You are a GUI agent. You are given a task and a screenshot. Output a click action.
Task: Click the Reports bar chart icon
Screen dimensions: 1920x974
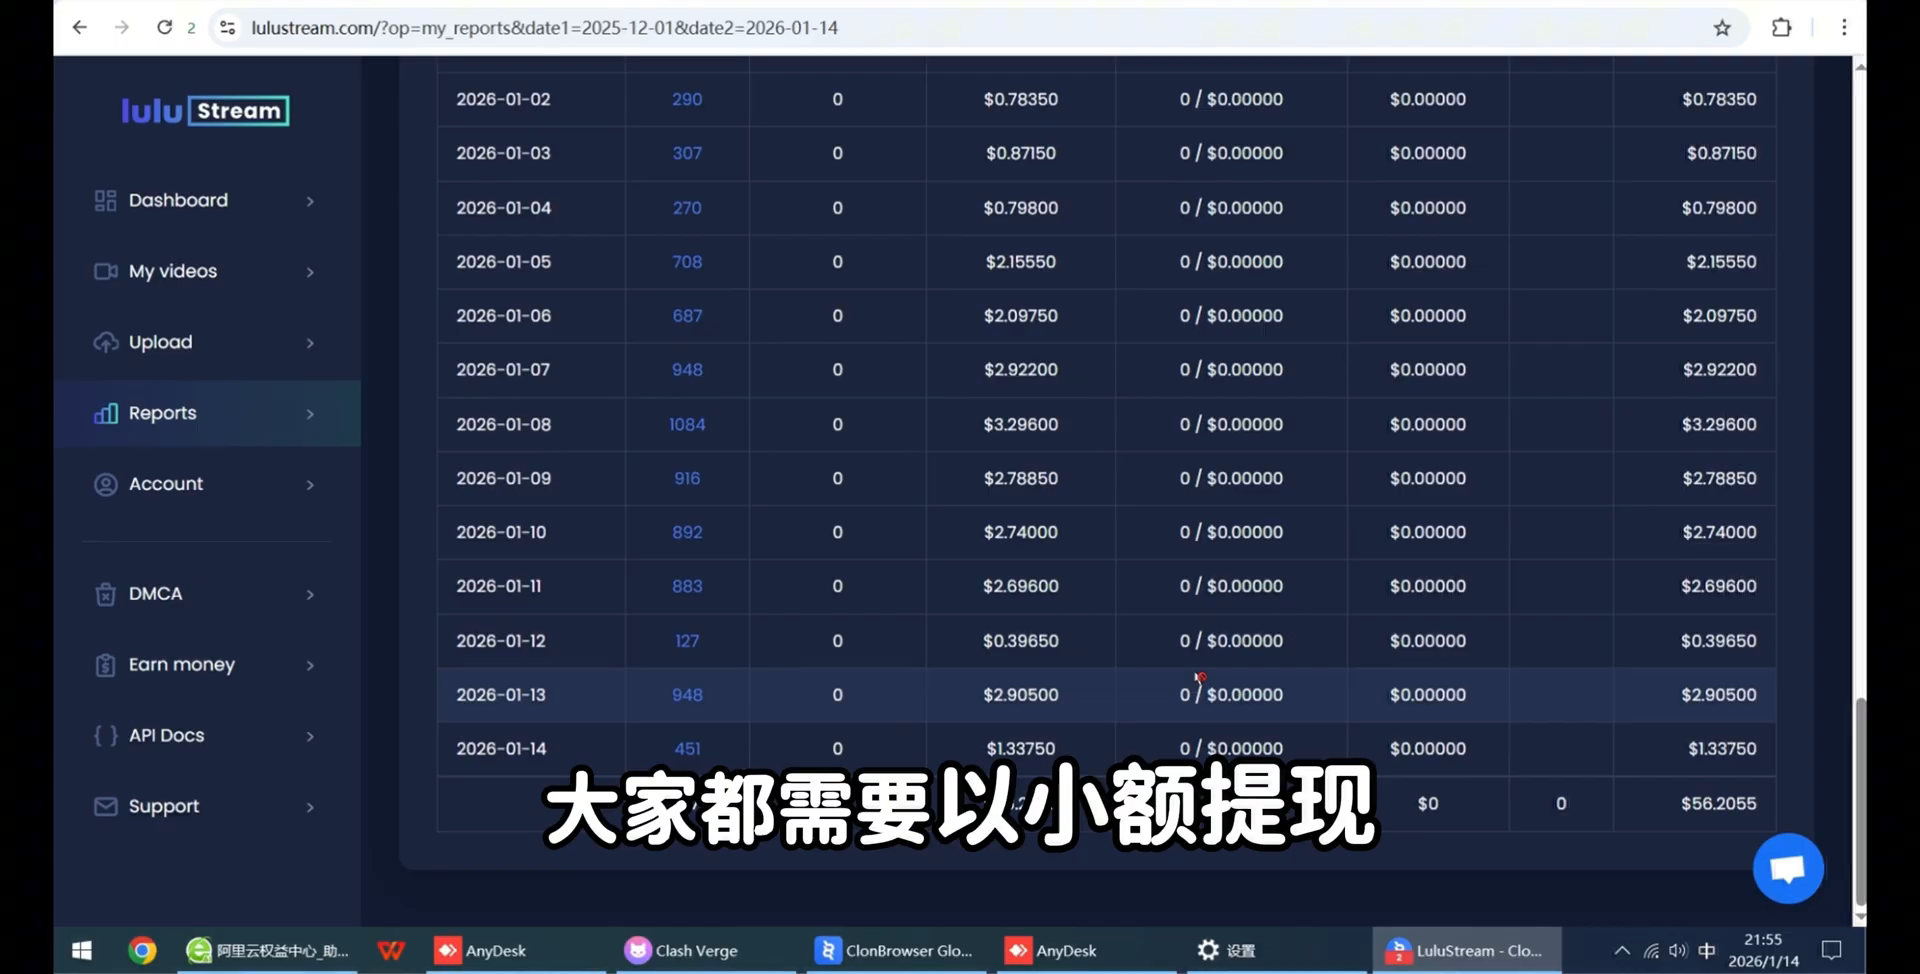[105, 413]
